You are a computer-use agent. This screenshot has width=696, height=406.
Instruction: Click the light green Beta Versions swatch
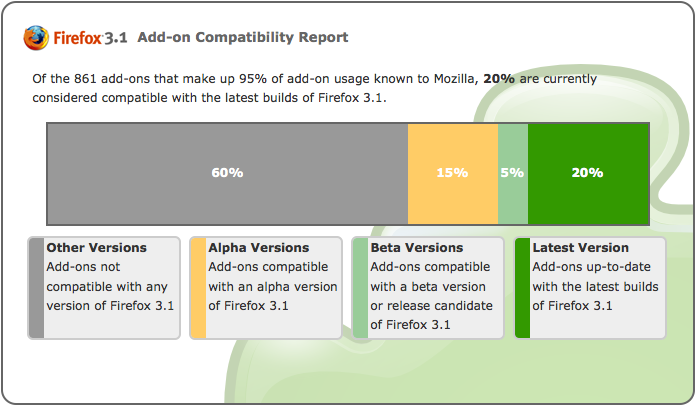(x=360, y=288)
